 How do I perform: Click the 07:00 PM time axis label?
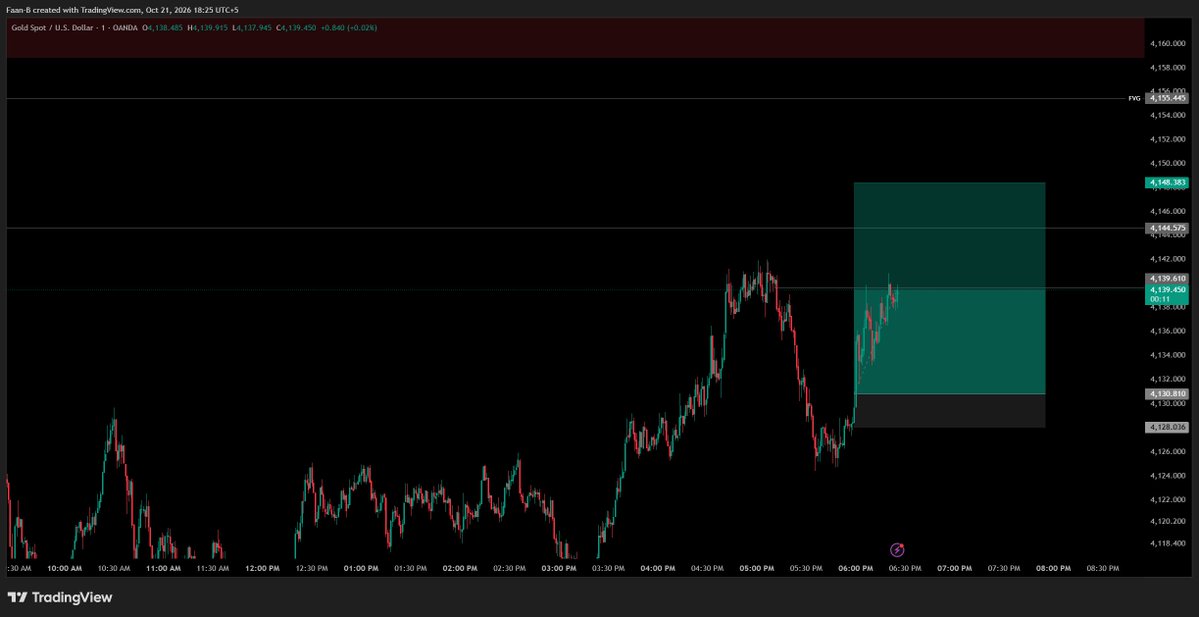point(954,568)
